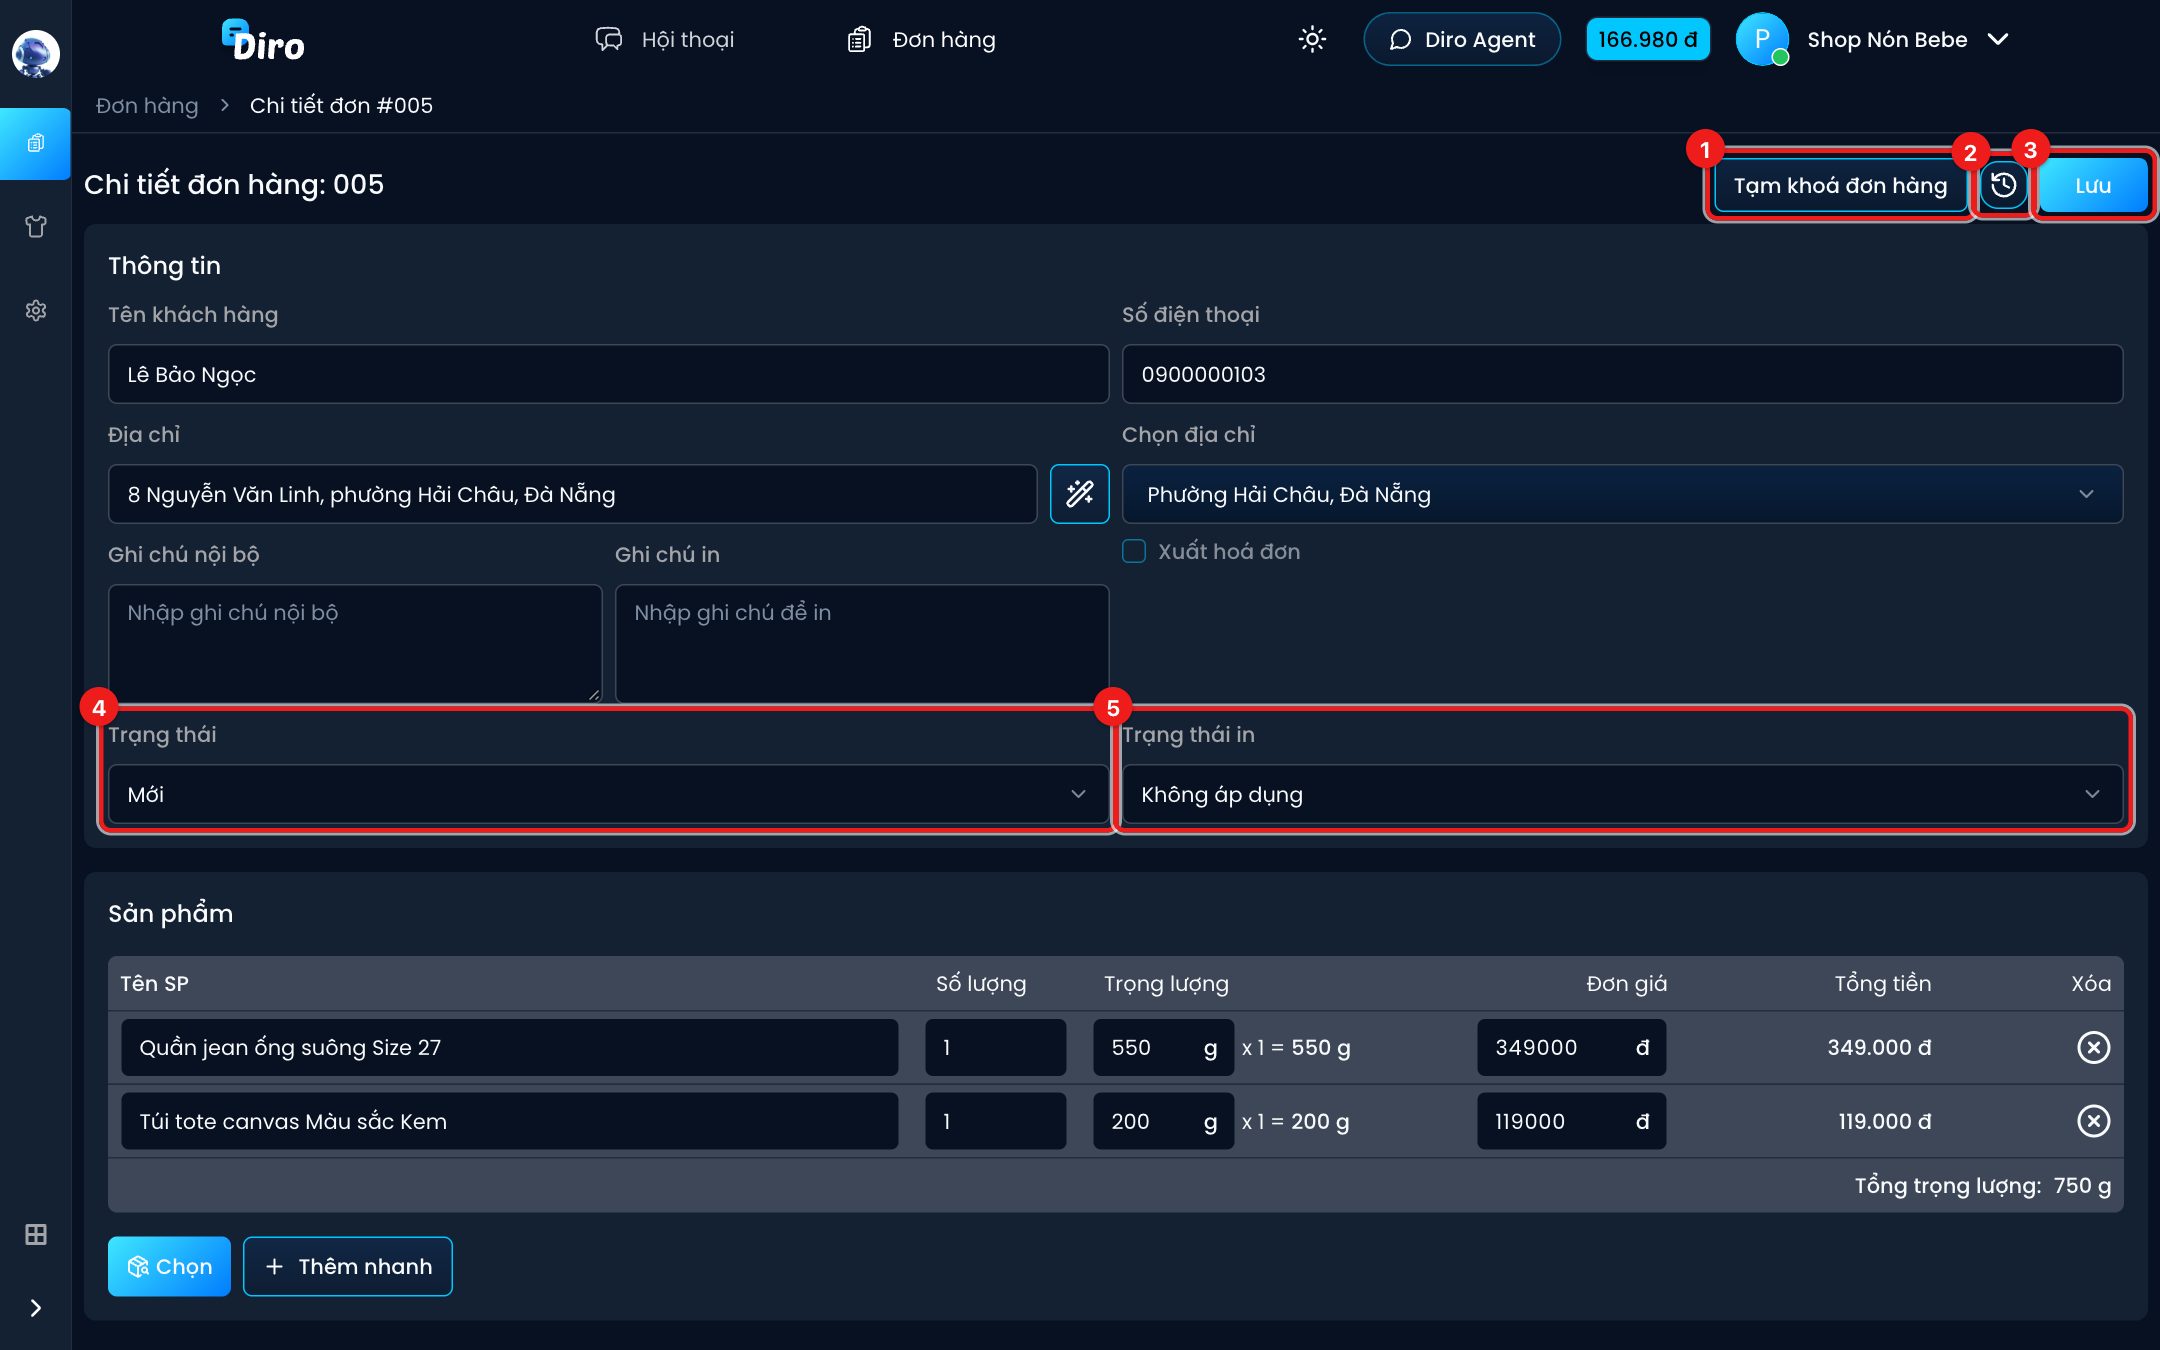Remove the Quần jean ống suông row
Screen dimensions: 2160x1350
click(x=2093, y=1047)
